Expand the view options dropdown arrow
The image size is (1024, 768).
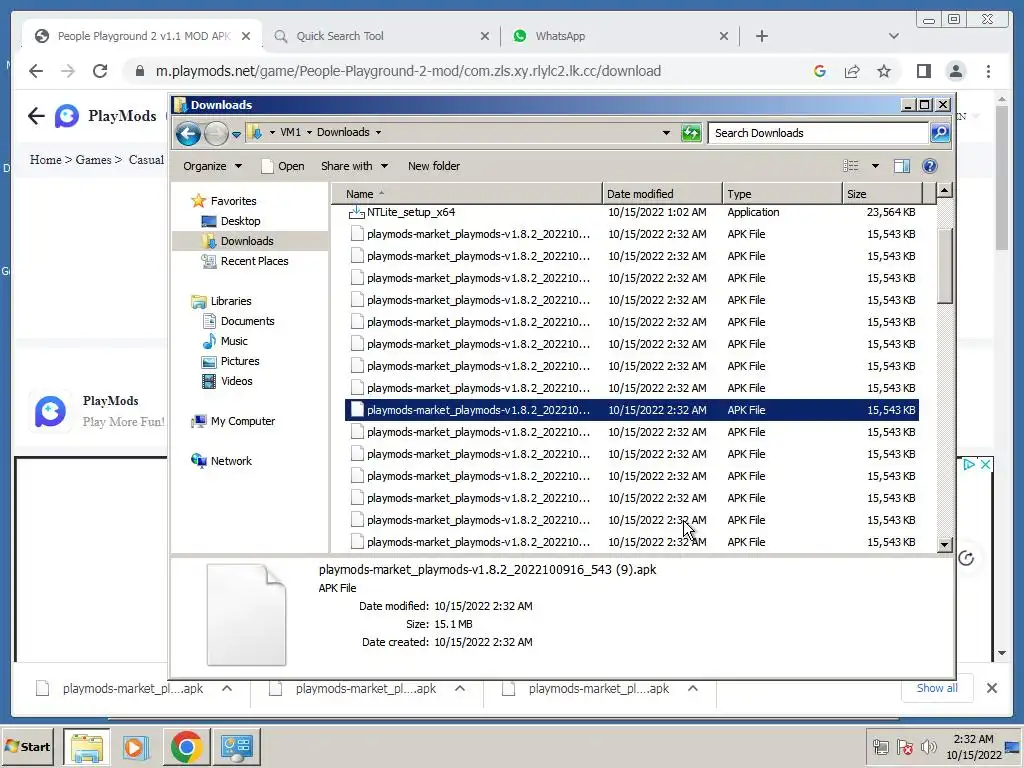875,166
